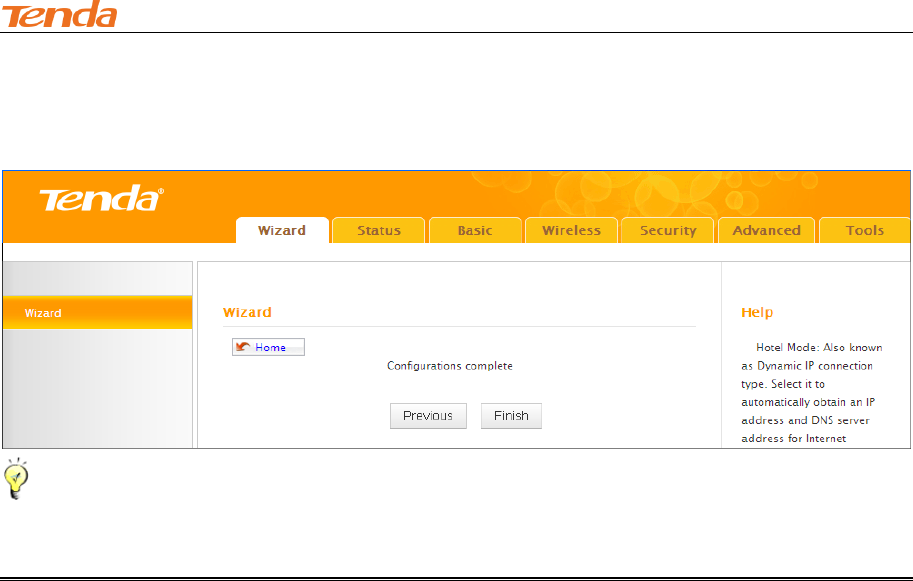Click Finish to complete the wizard
913x581 pixels.
[x=511, y=416]
